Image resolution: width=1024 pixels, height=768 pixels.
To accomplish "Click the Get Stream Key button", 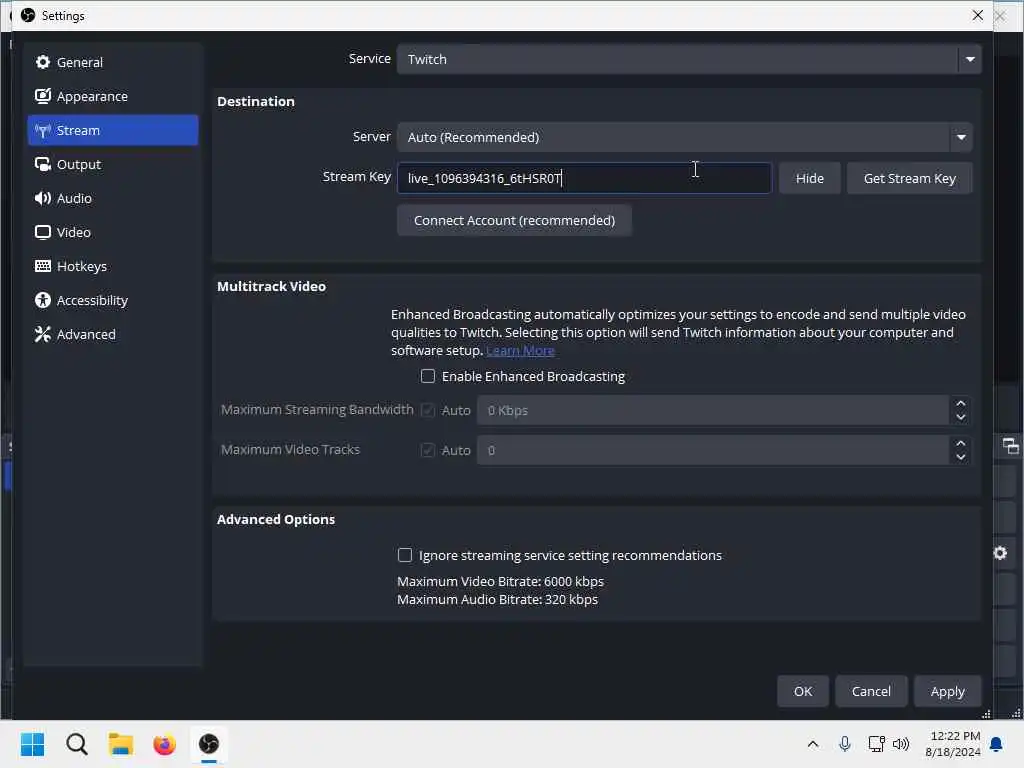I will point(909,178).
